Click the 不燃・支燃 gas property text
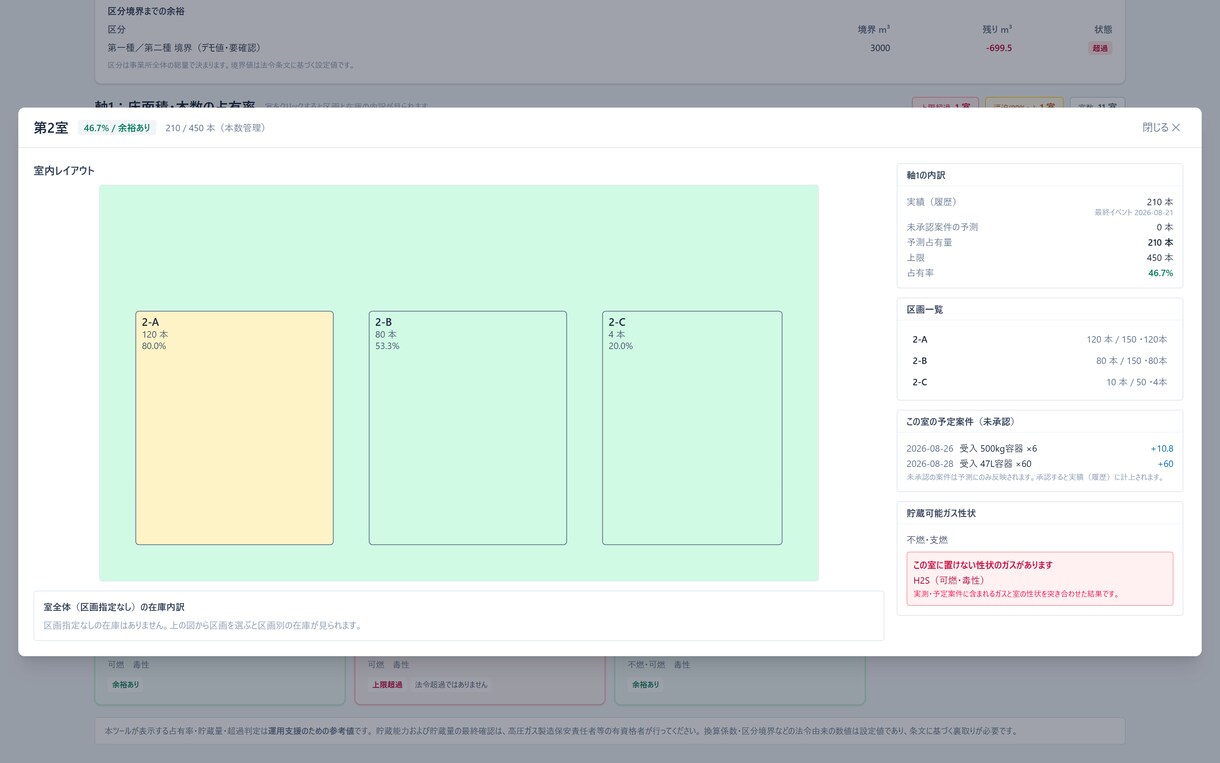Screen dimensions: 1220x763 (927, 540)
